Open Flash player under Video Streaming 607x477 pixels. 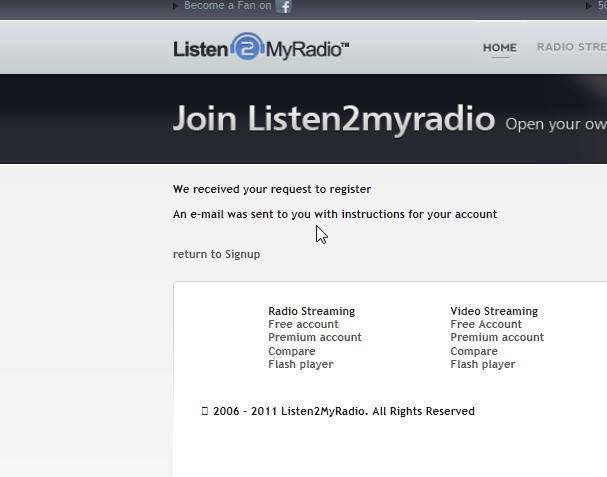tap(483, 364)
